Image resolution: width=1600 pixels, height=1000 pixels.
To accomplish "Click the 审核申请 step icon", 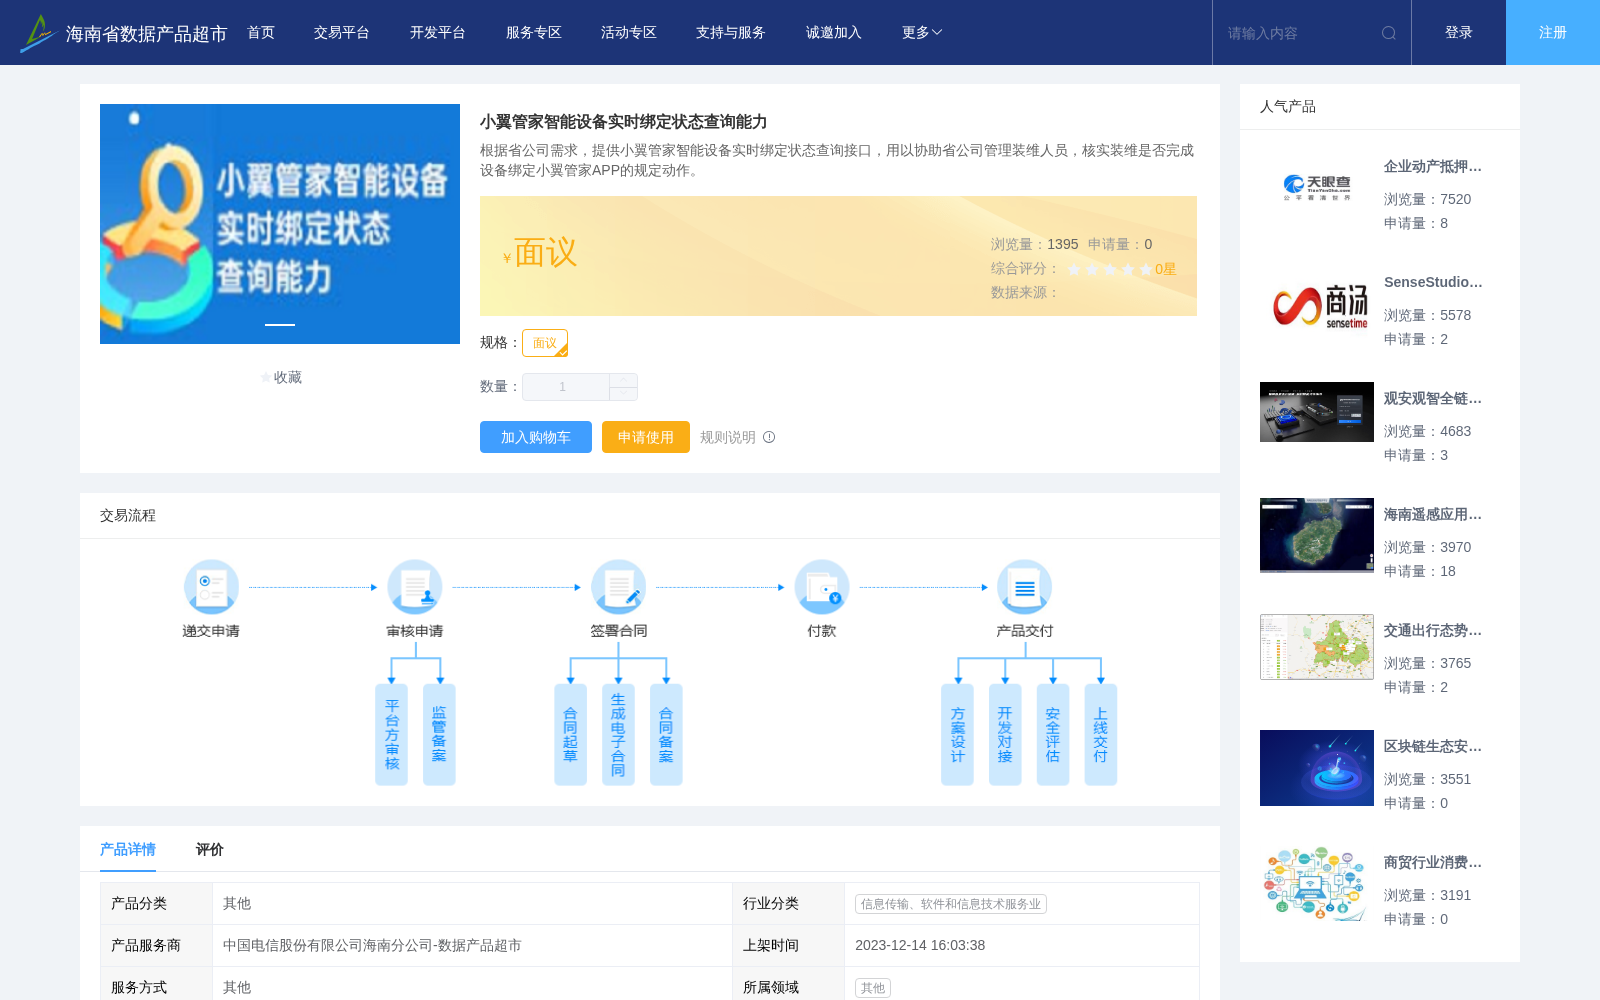I will pos(415,586).
